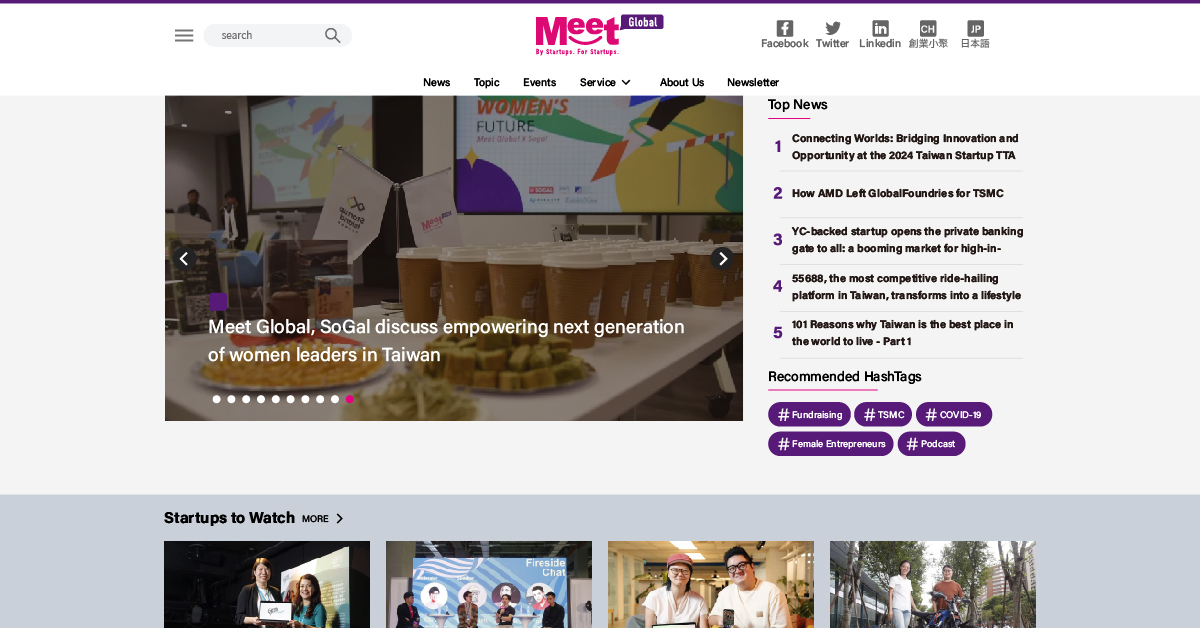Click inside the search text field

(x=268, y=35)
